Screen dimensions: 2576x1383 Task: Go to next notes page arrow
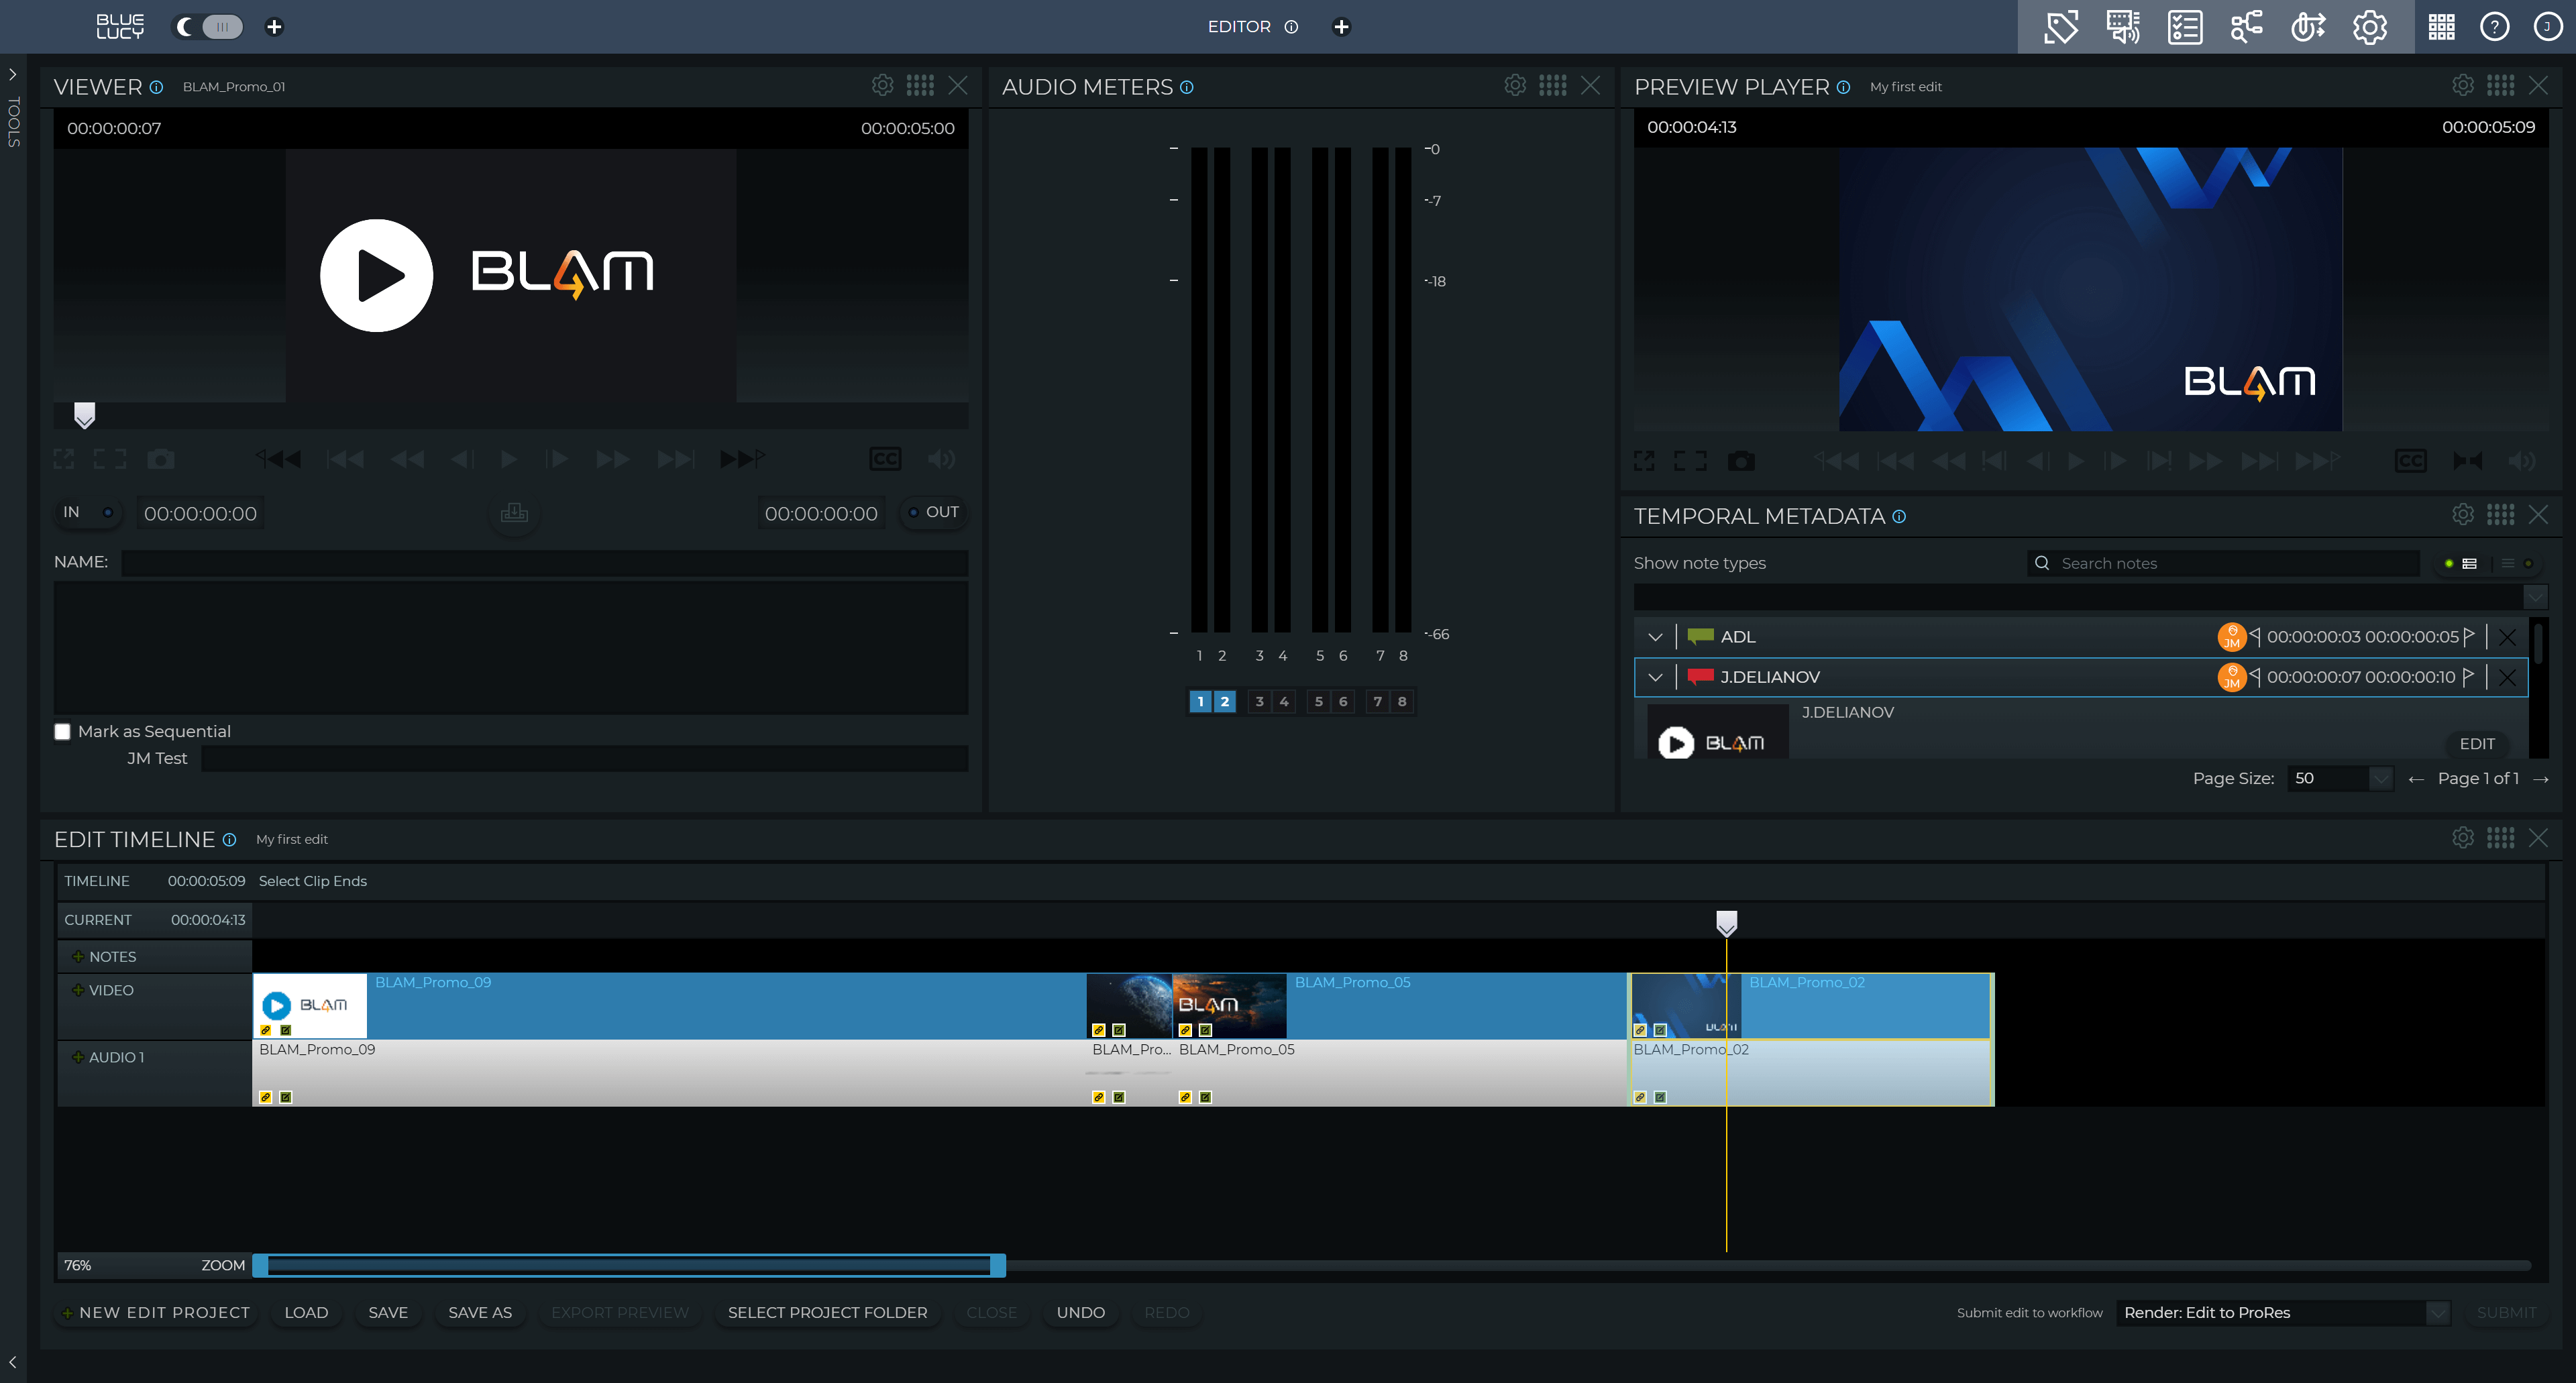2541,779
